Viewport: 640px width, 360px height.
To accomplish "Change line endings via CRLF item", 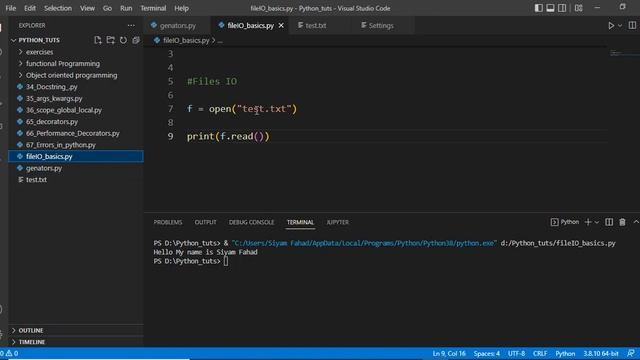I will pos(540,353).
